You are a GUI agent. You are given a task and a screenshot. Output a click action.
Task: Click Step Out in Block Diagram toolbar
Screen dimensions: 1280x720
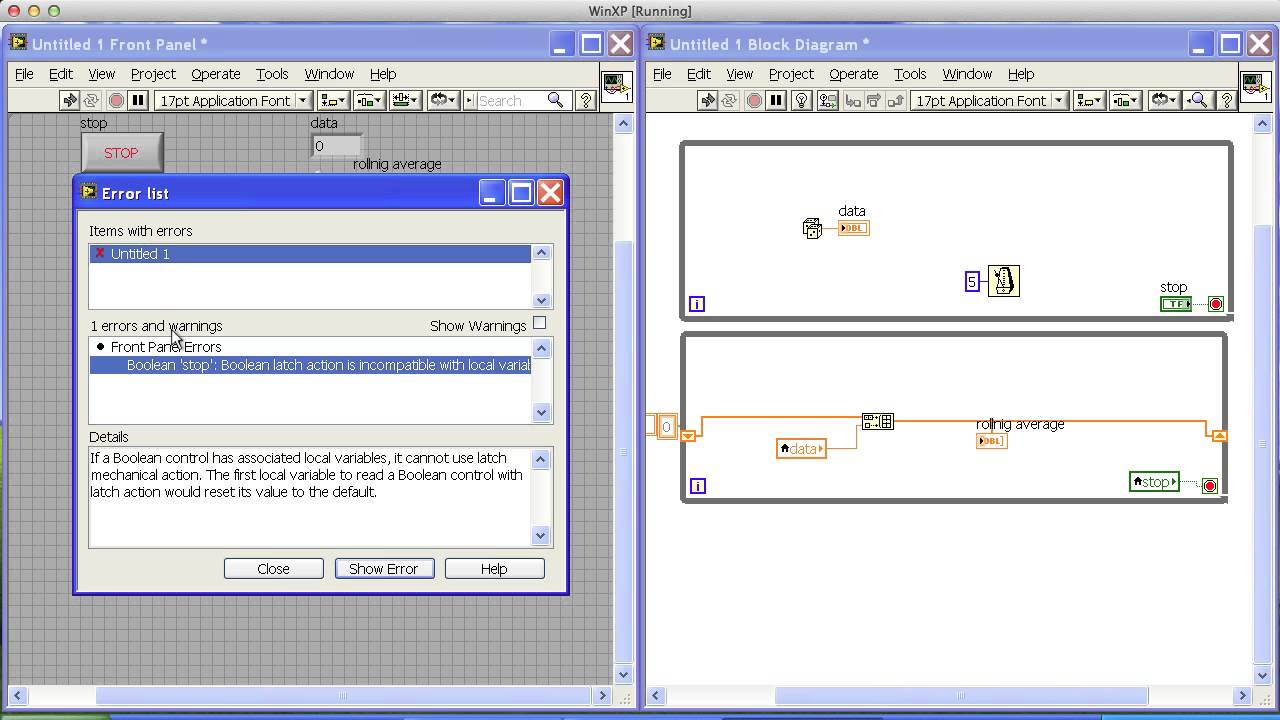(x=896, y=100)
